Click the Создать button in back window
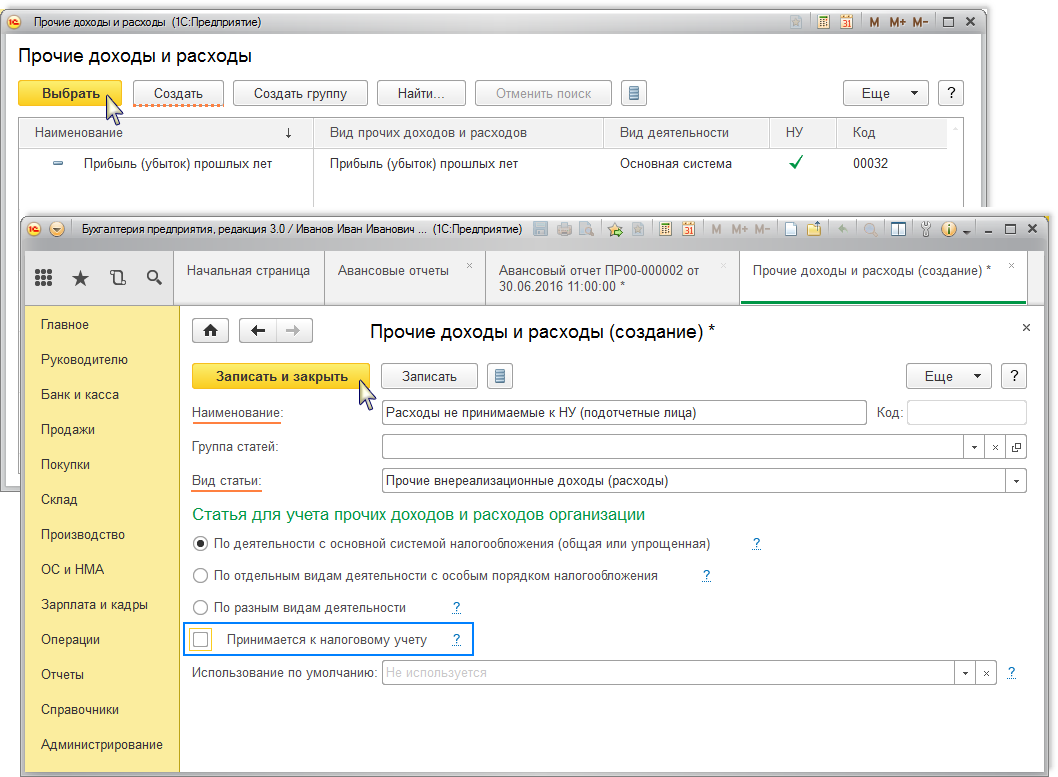The width and height of the screenshot is (1058, 777). (x=178, y=93)
